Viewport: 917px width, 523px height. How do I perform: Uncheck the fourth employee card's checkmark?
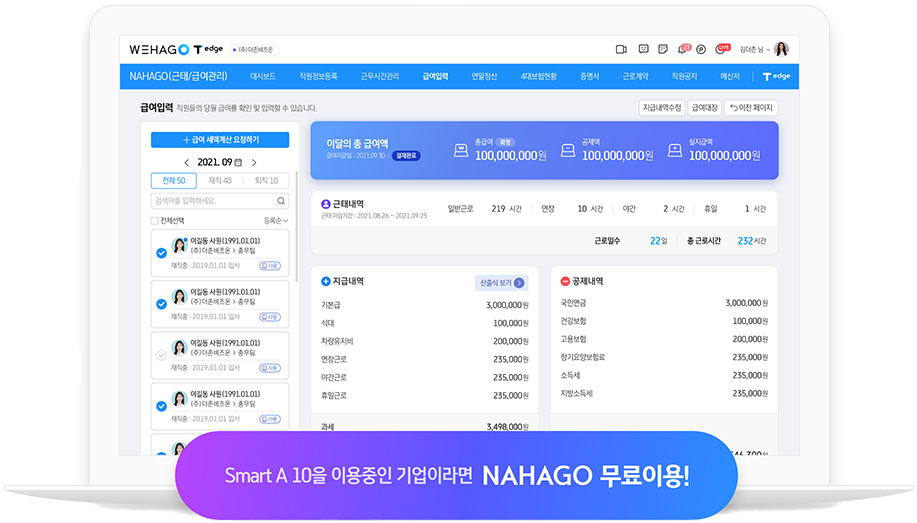[x=161, y=406]
